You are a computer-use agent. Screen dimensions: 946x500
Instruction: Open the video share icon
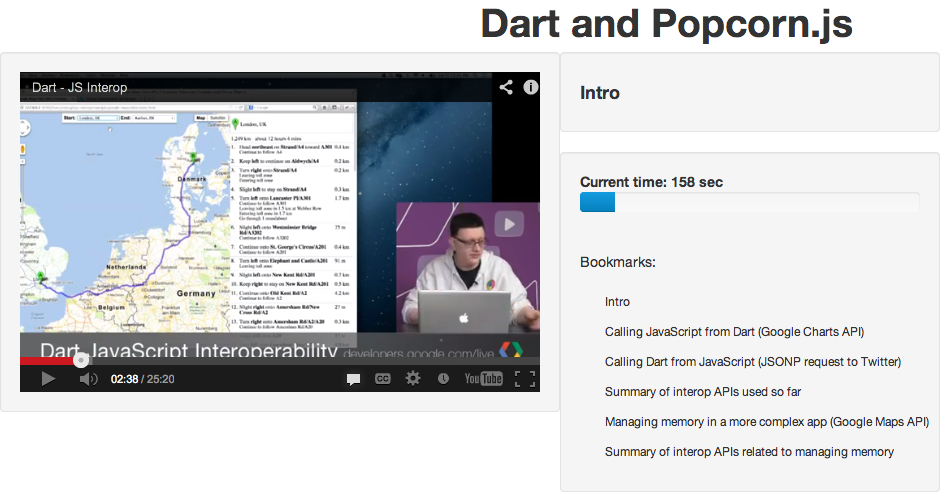tap(506, 87)
